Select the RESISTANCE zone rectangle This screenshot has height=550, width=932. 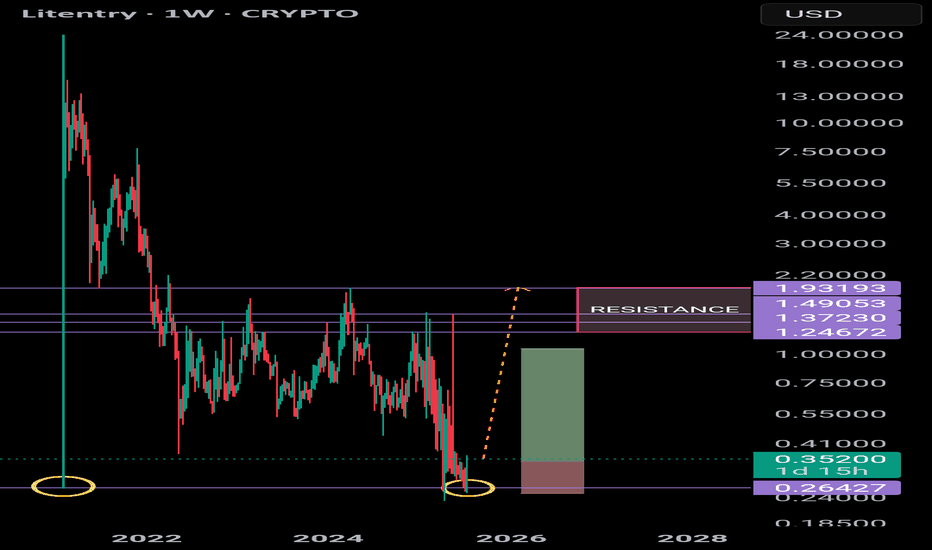pyautogui.click(x=664, y=310)
